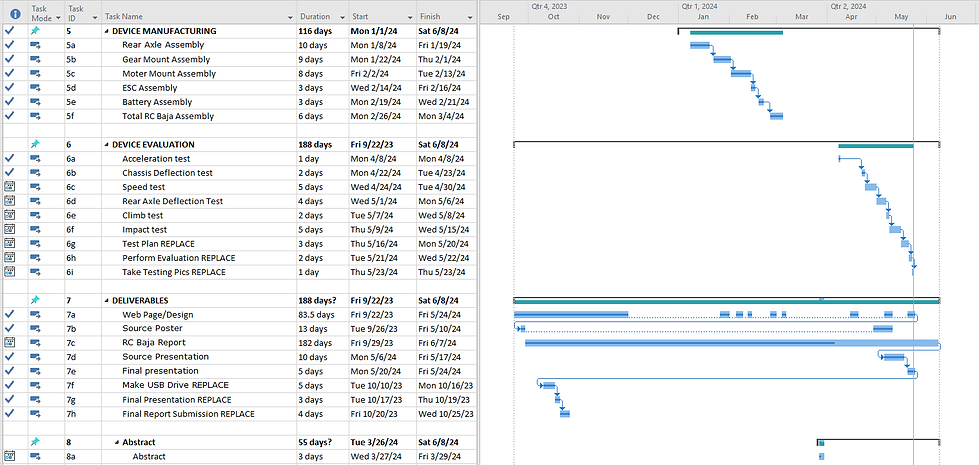Click the Tue 9/26/23 start date cell
Screen dimensions: 979x465
[381, 328]
